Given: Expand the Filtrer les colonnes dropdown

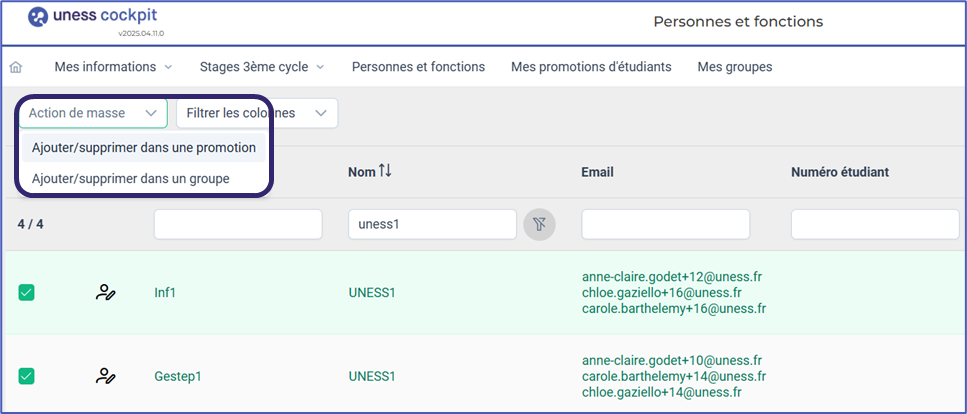Looking at the screenshot, I should coord(257,113).
